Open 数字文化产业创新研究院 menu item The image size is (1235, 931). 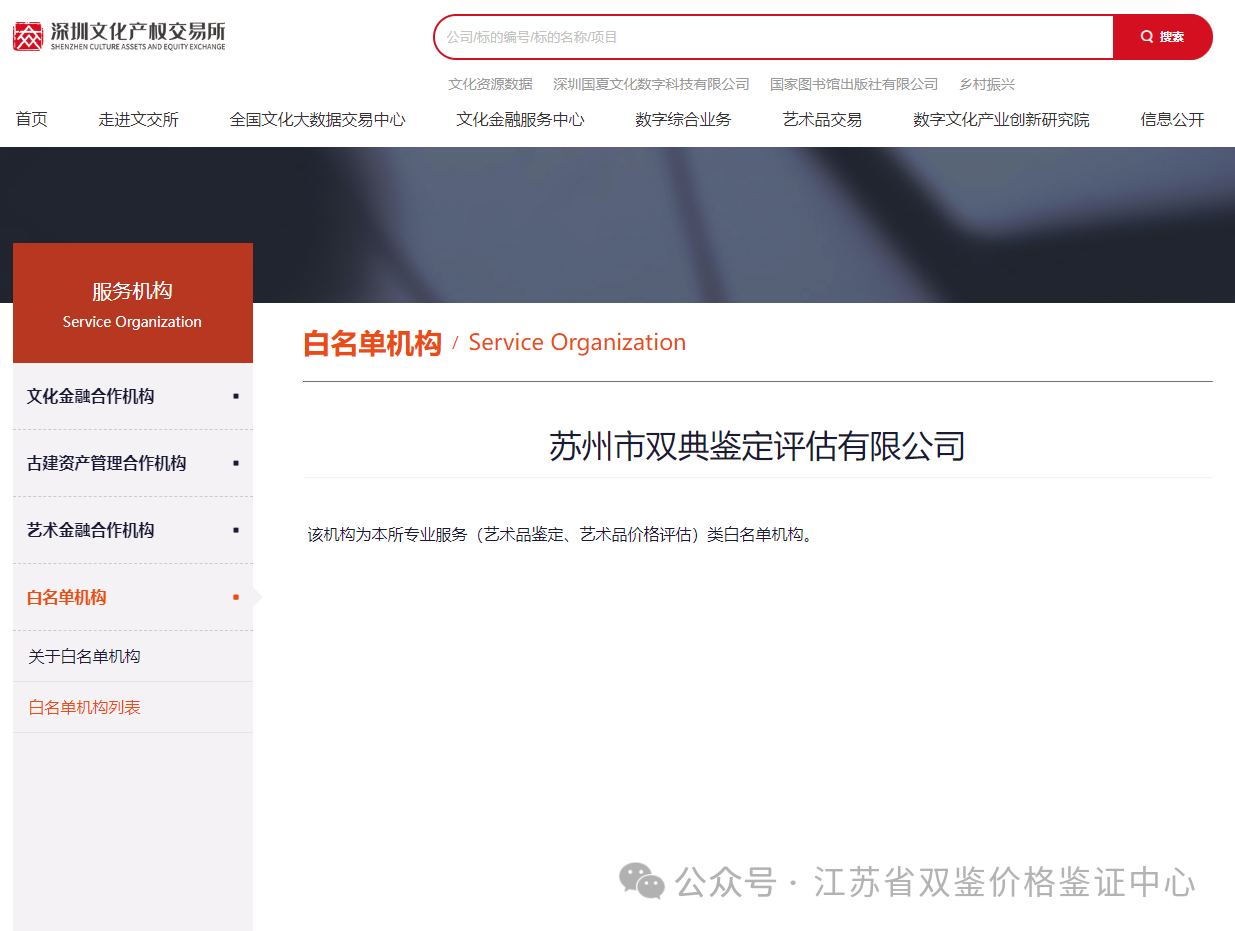coord(1001,120)
